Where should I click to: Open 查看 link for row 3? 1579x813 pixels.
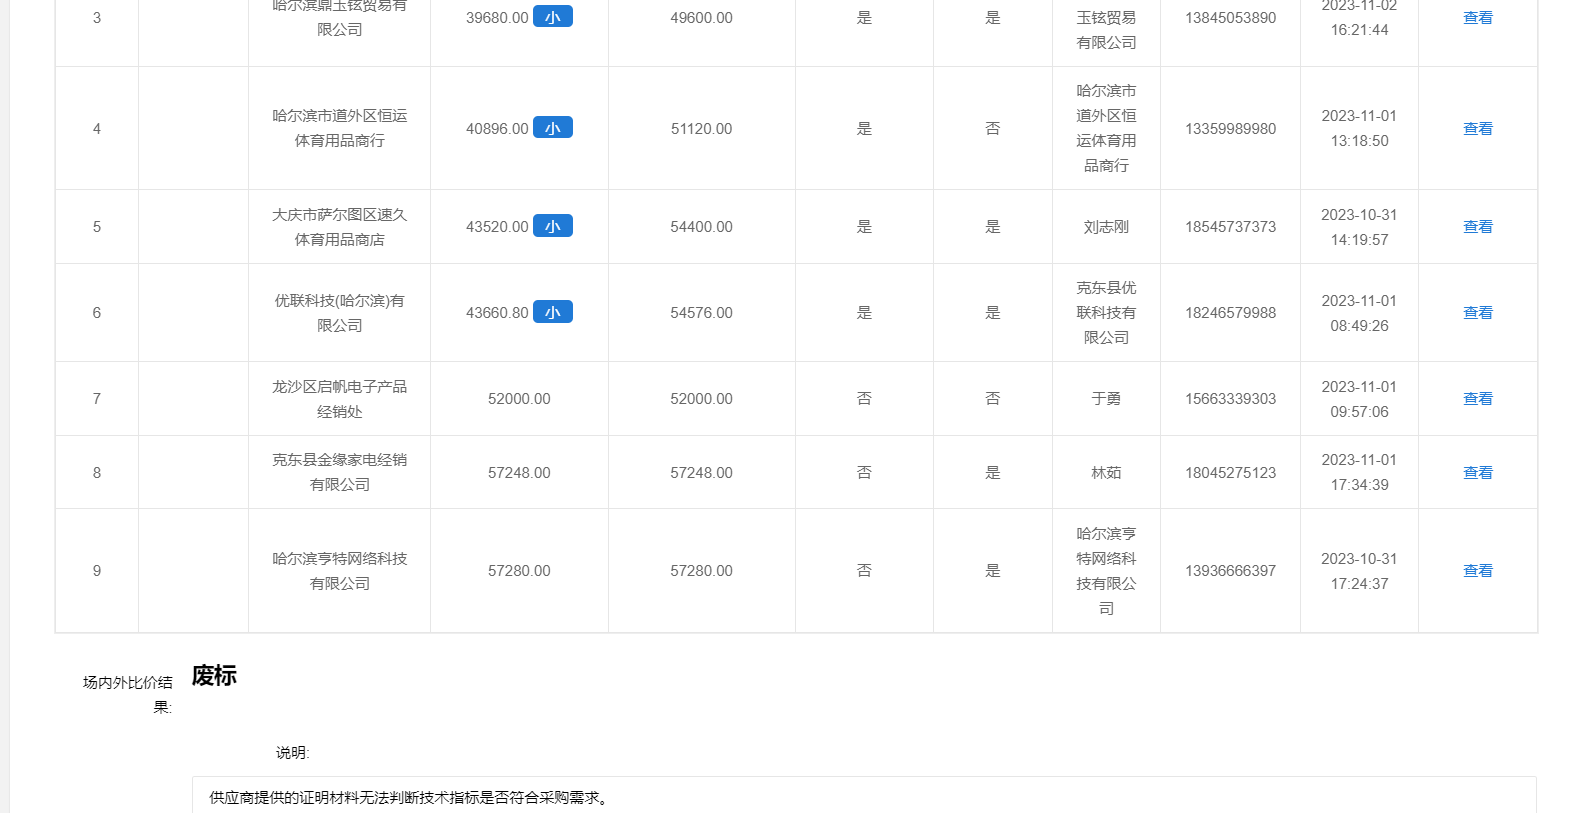1477,18
